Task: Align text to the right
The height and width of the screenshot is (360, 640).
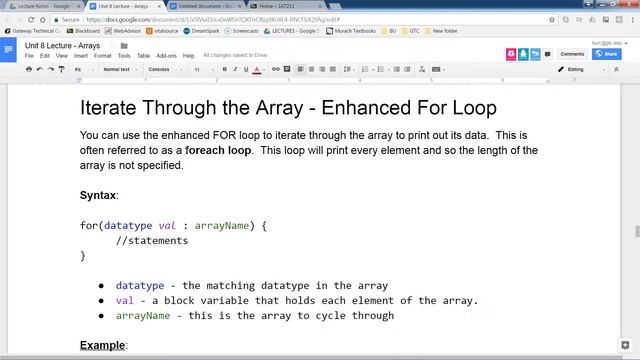Action: 322,69
